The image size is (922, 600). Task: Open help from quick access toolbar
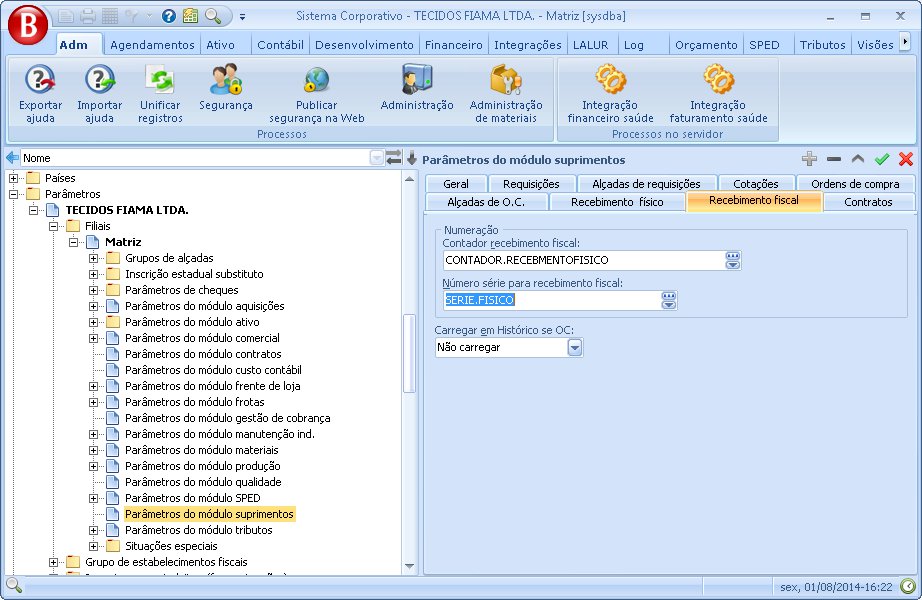[x=169, y=16]
